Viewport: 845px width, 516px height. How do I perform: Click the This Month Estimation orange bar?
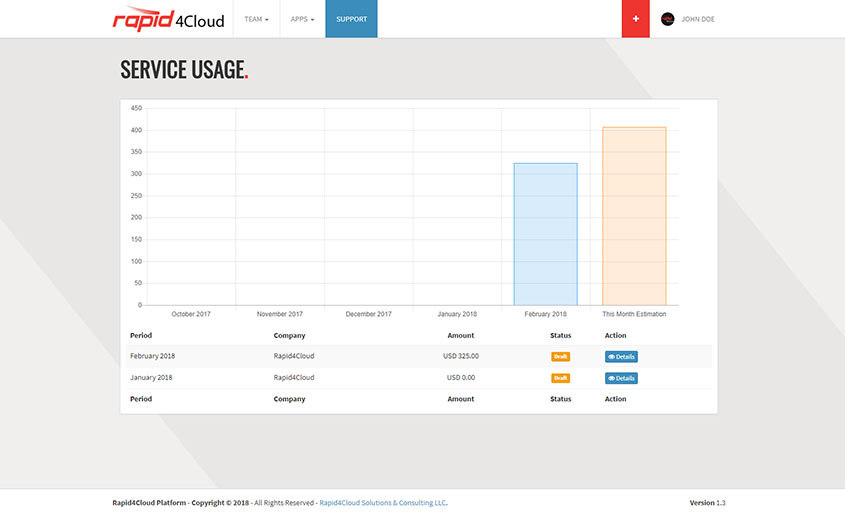coord(634,216)
